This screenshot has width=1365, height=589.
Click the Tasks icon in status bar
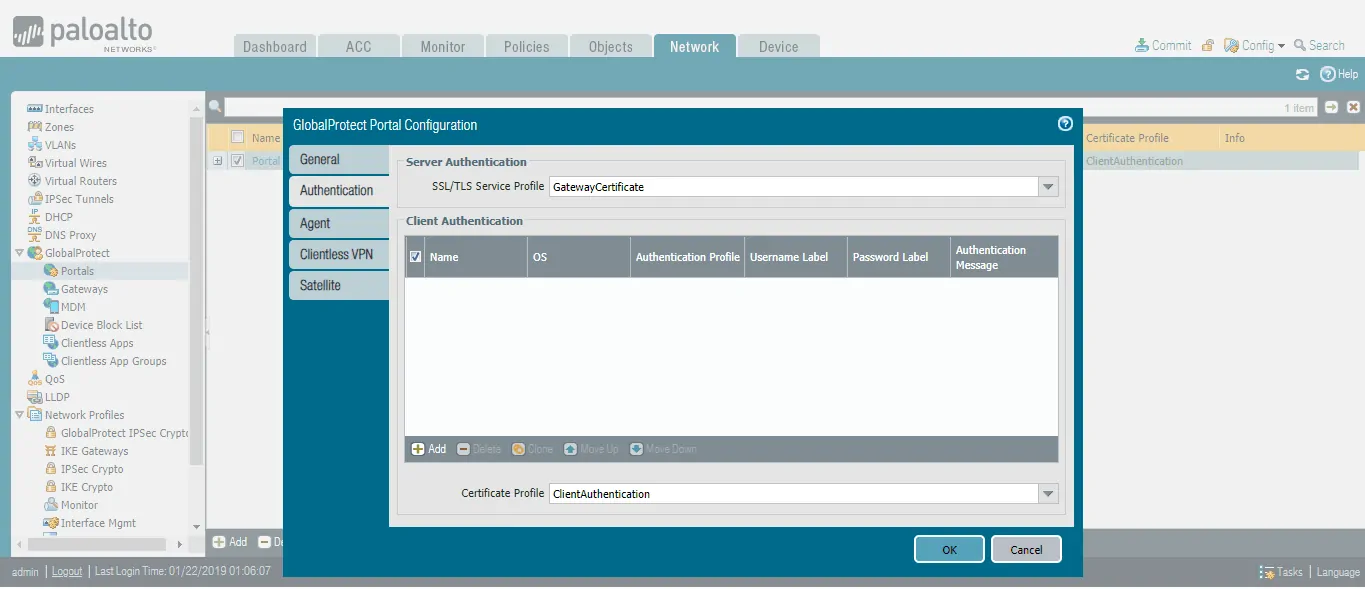click(1267, 572)
